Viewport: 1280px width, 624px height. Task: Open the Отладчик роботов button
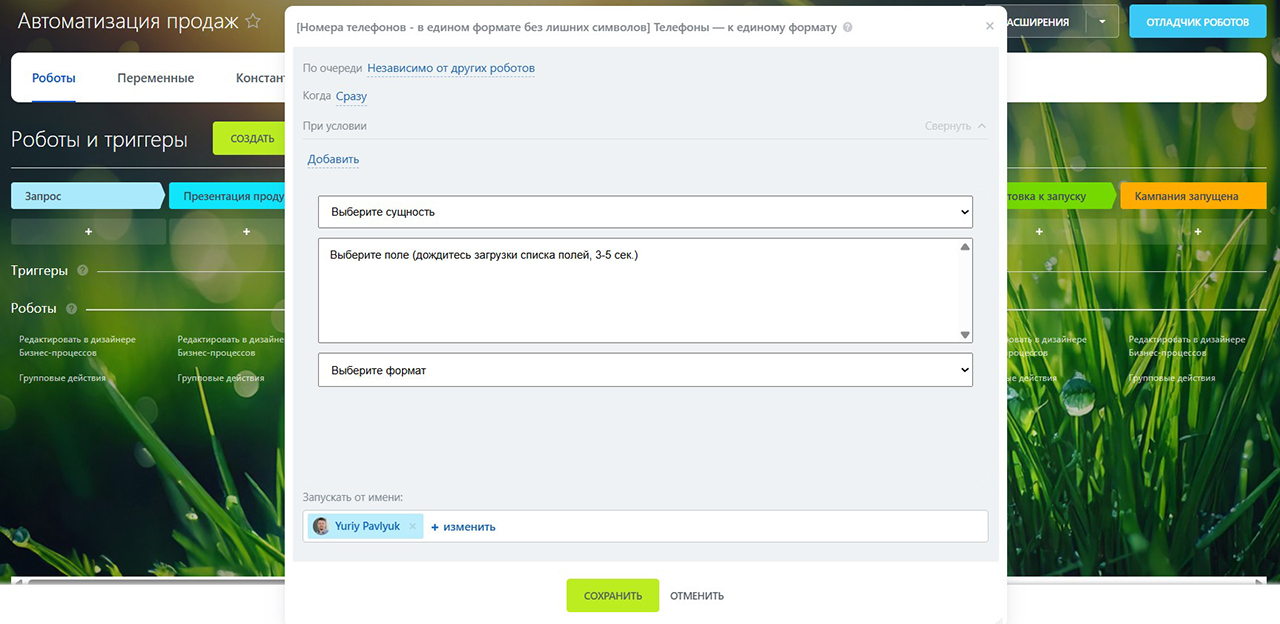point(1198,21)
